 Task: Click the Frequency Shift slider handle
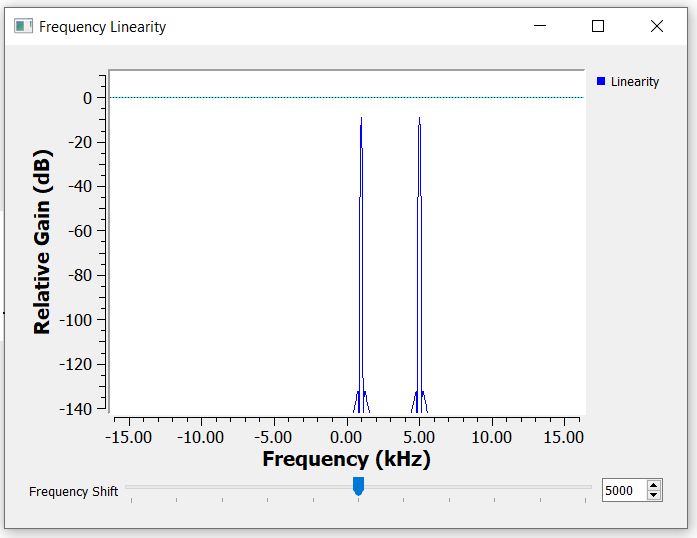[359, 486]
